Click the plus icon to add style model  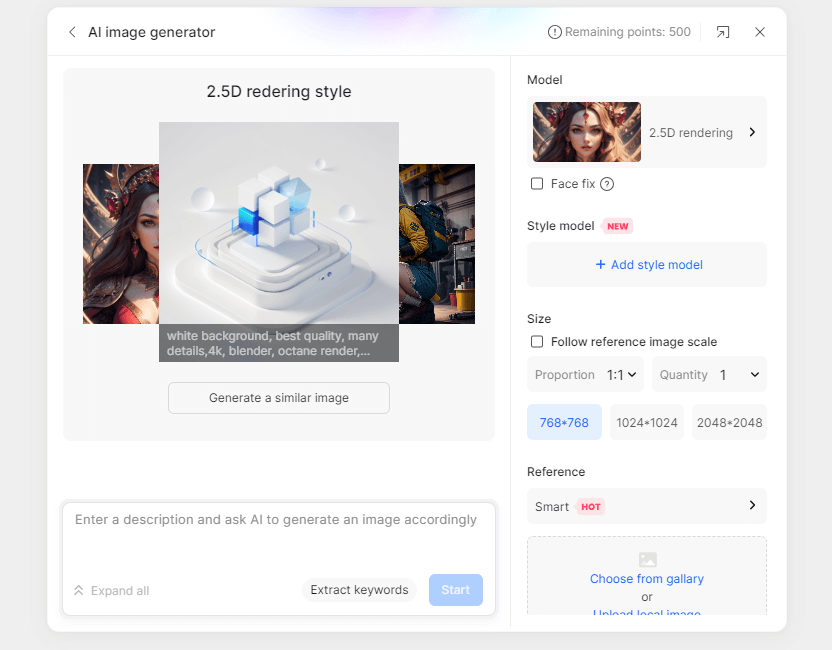pyautogui.click(x=600, y=264)
